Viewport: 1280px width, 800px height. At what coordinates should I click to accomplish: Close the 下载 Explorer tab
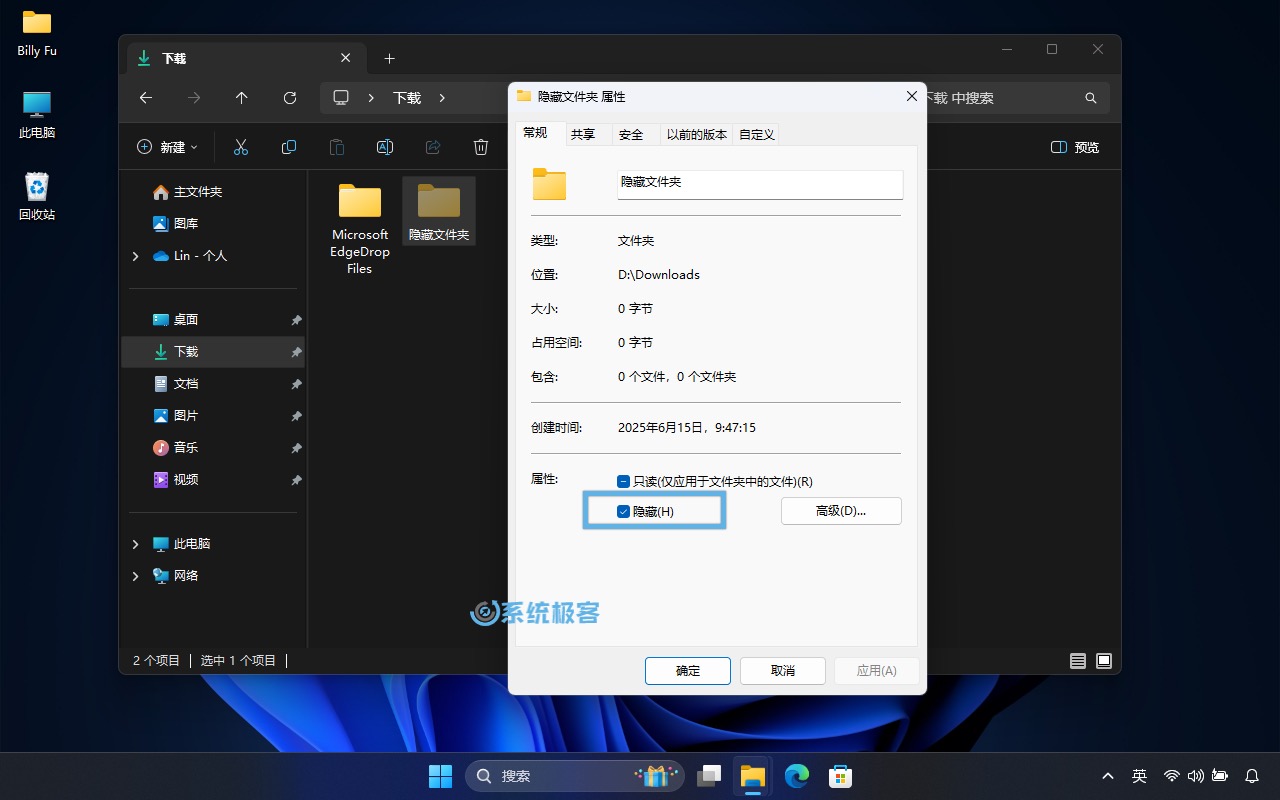[x=345, y=58]
